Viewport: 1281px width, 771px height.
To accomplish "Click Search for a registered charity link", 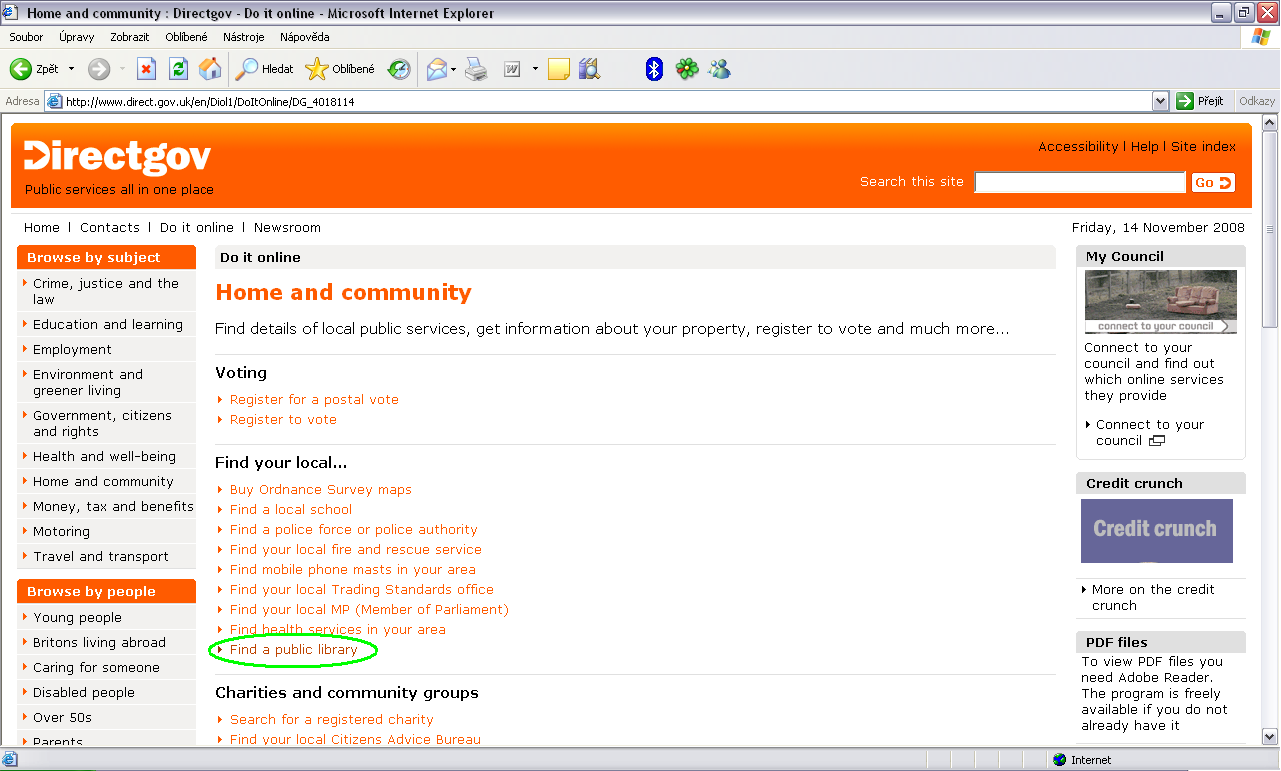I will pos(332,719).
